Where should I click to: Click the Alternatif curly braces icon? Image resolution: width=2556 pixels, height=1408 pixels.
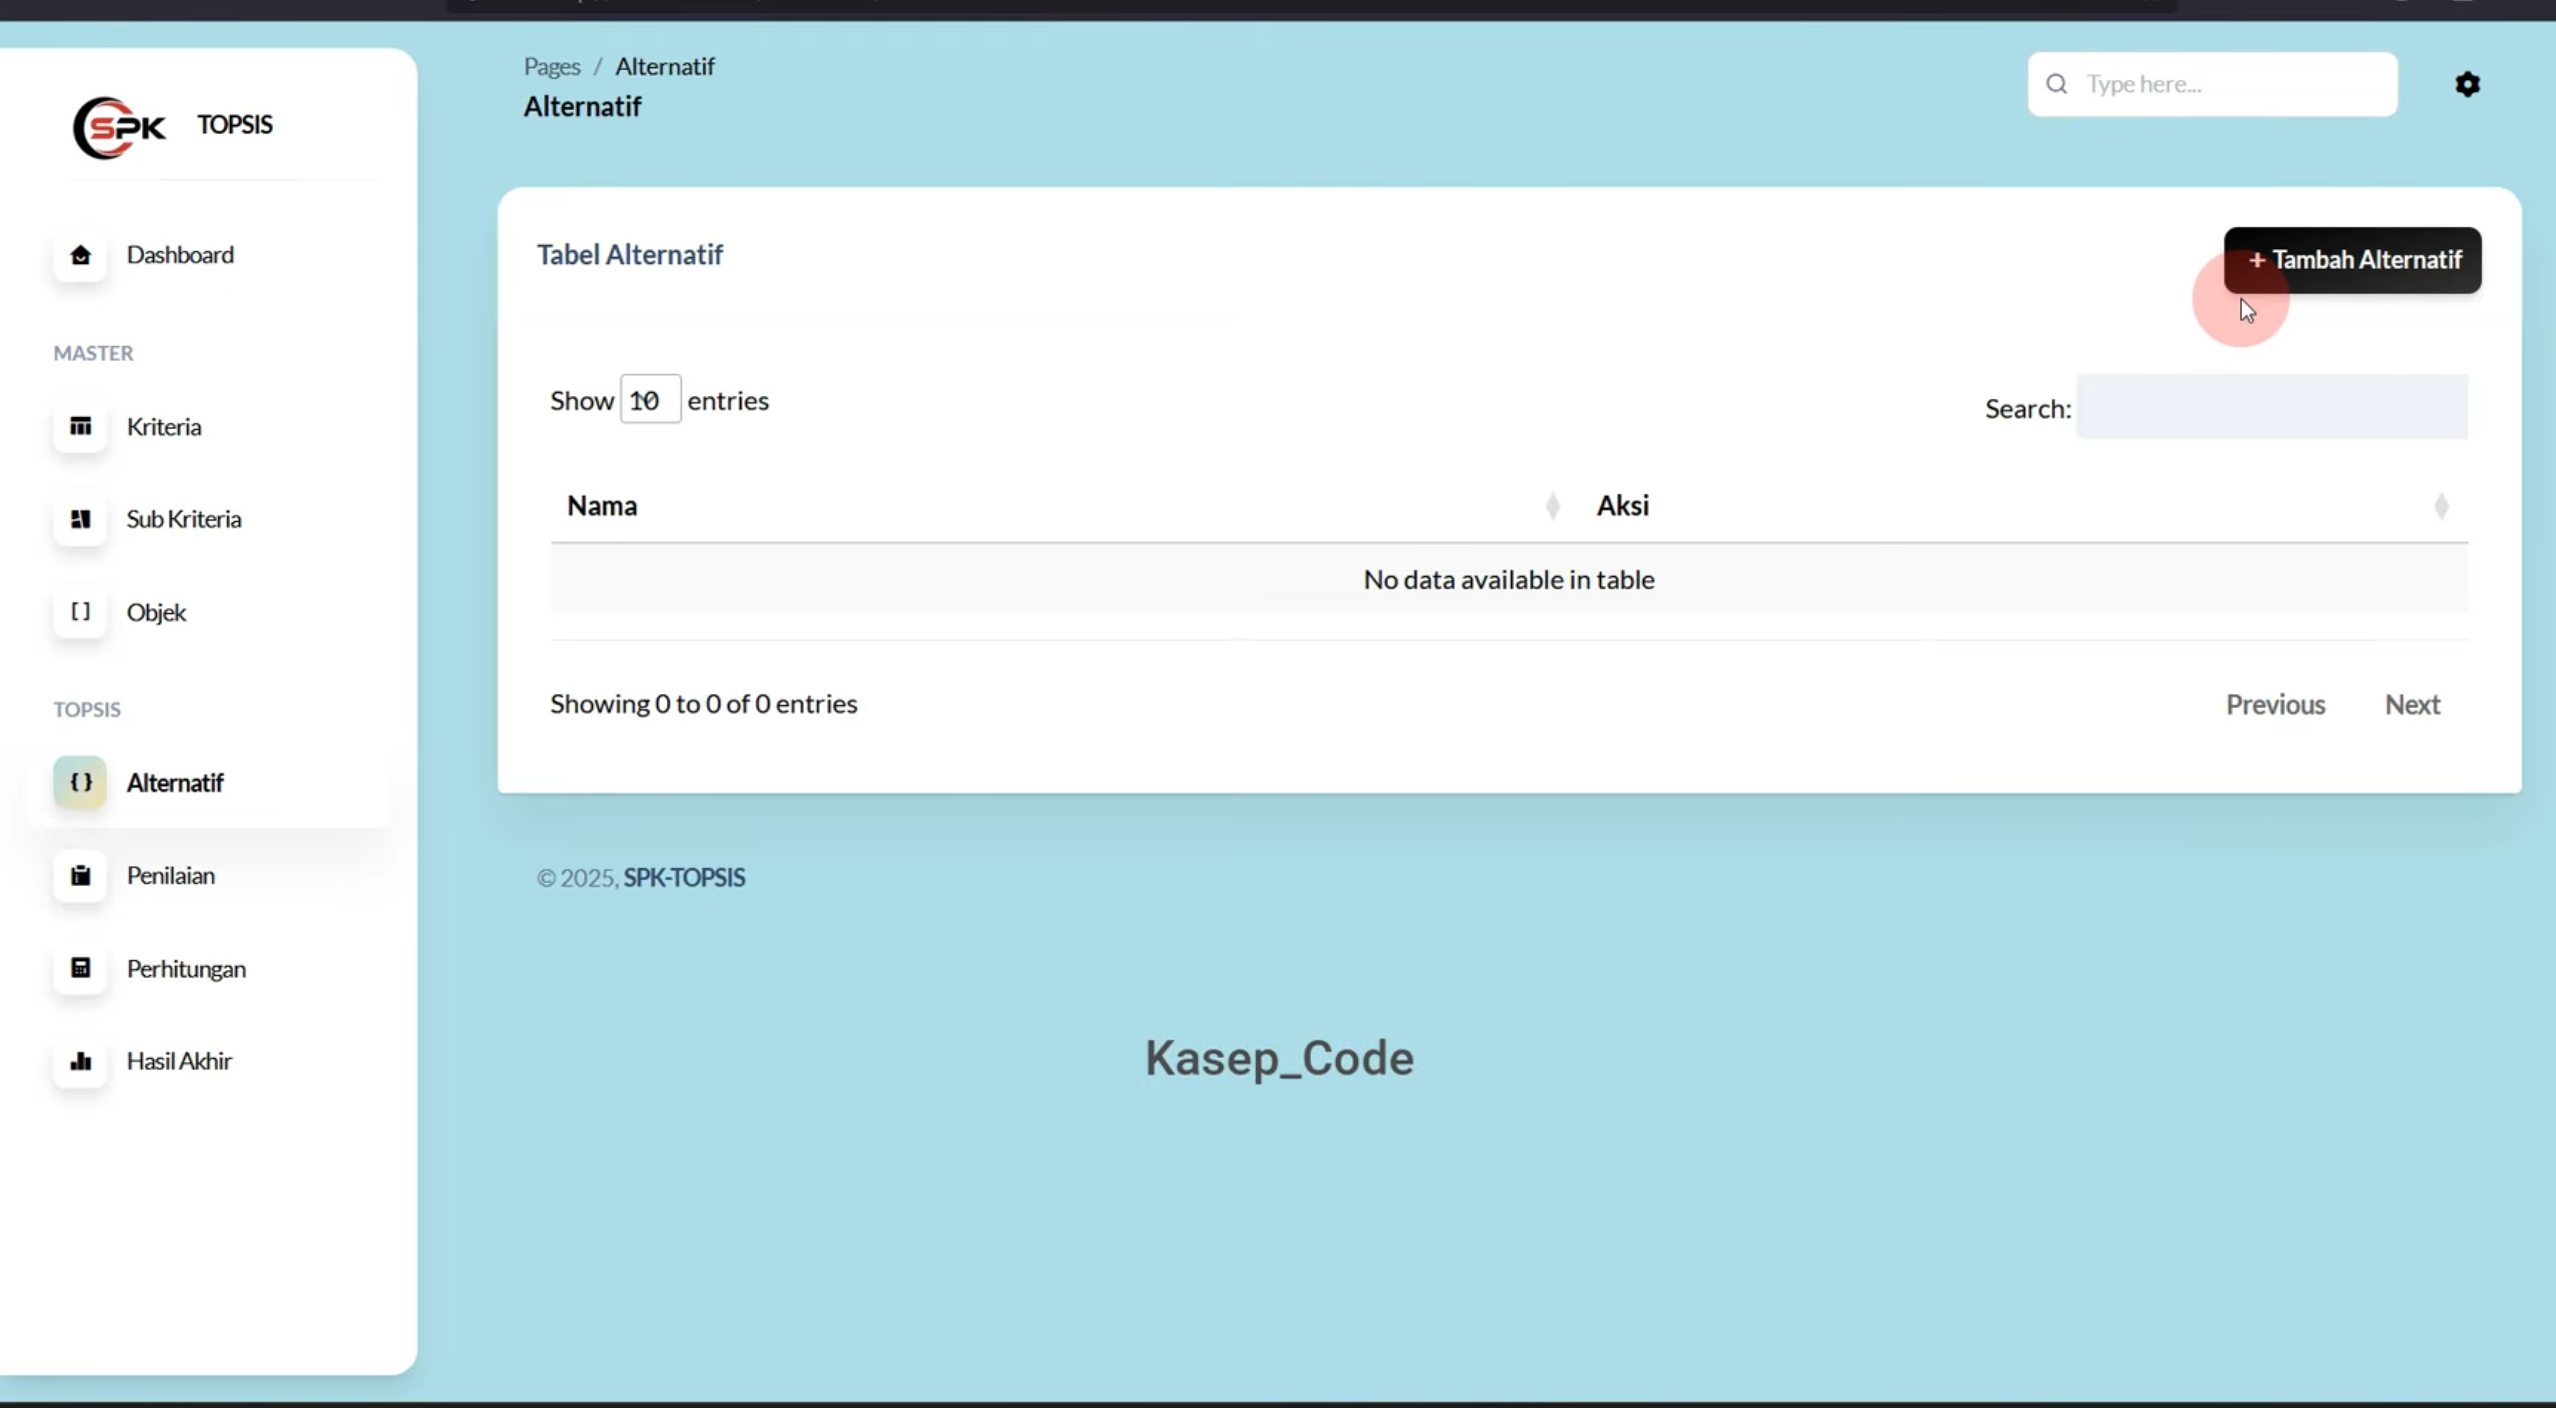point(81,783)
